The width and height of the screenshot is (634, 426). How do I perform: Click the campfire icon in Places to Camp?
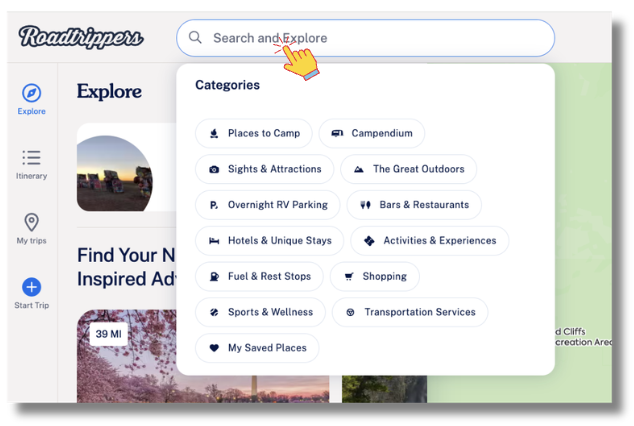(214, 133)
